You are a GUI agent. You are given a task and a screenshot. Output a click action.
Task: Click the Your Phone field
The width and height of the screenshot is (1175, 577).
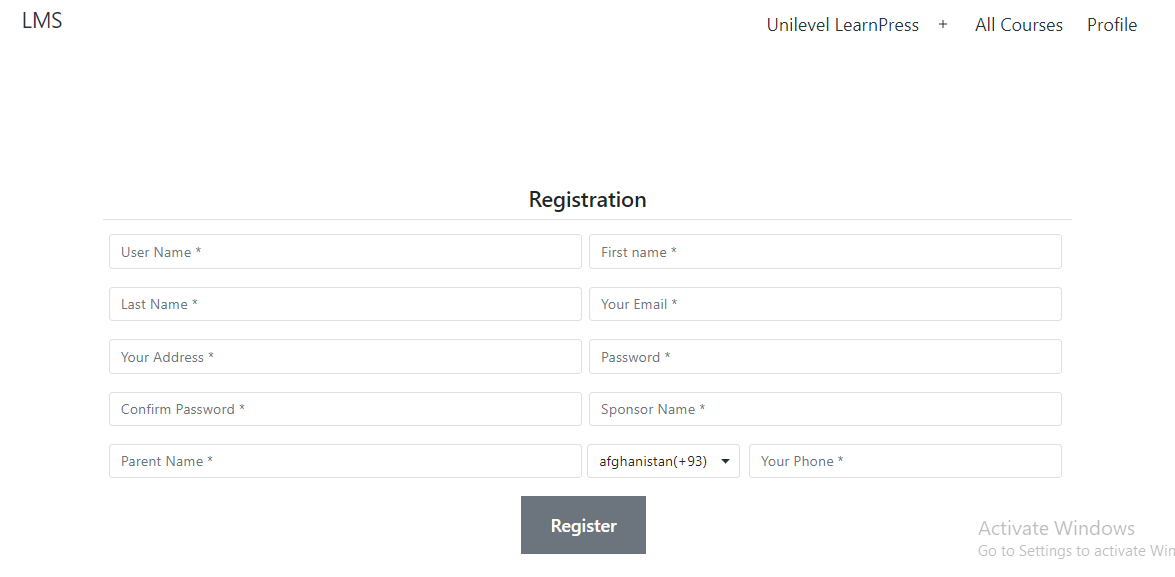[x=905, y=461]
